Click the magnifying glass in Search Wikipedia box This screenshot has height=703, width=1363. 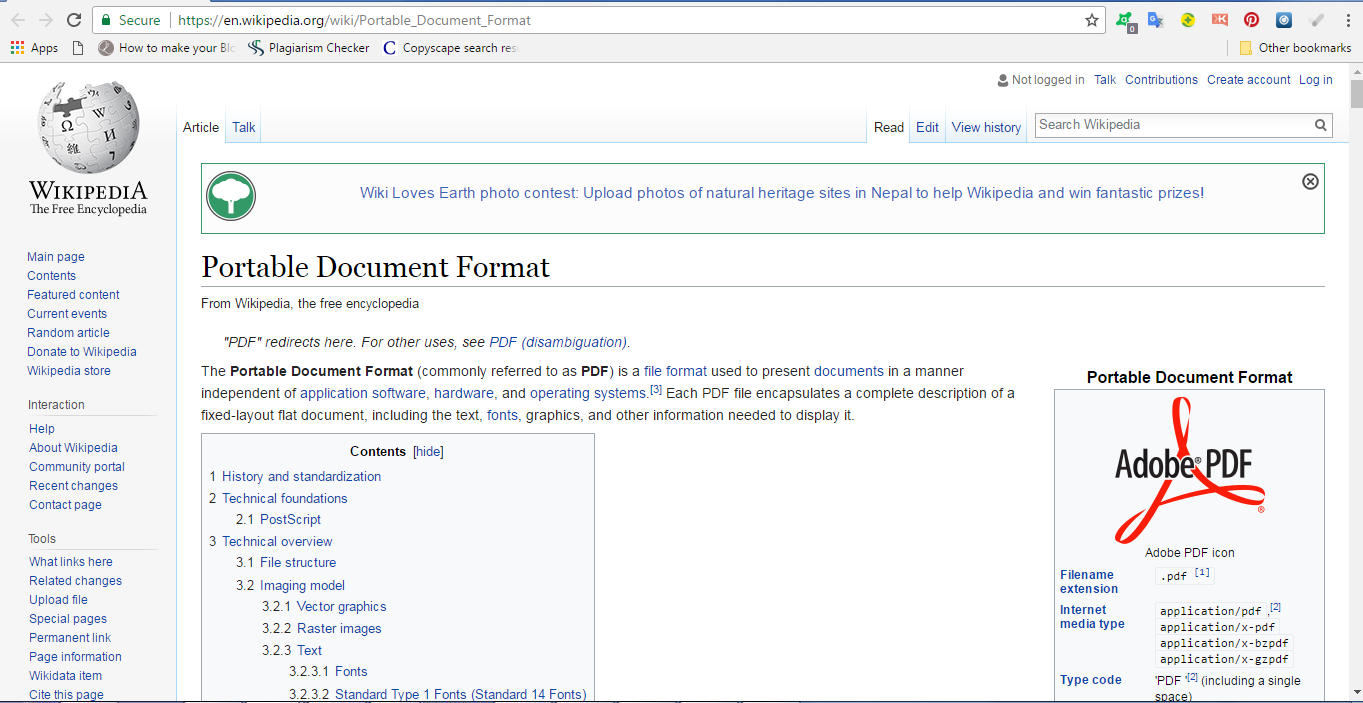1320,125
